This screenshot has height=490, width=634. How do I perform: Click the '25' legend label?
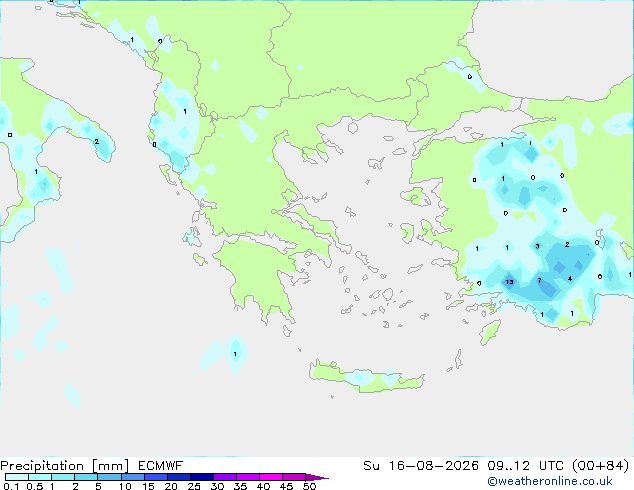point(194,486)
